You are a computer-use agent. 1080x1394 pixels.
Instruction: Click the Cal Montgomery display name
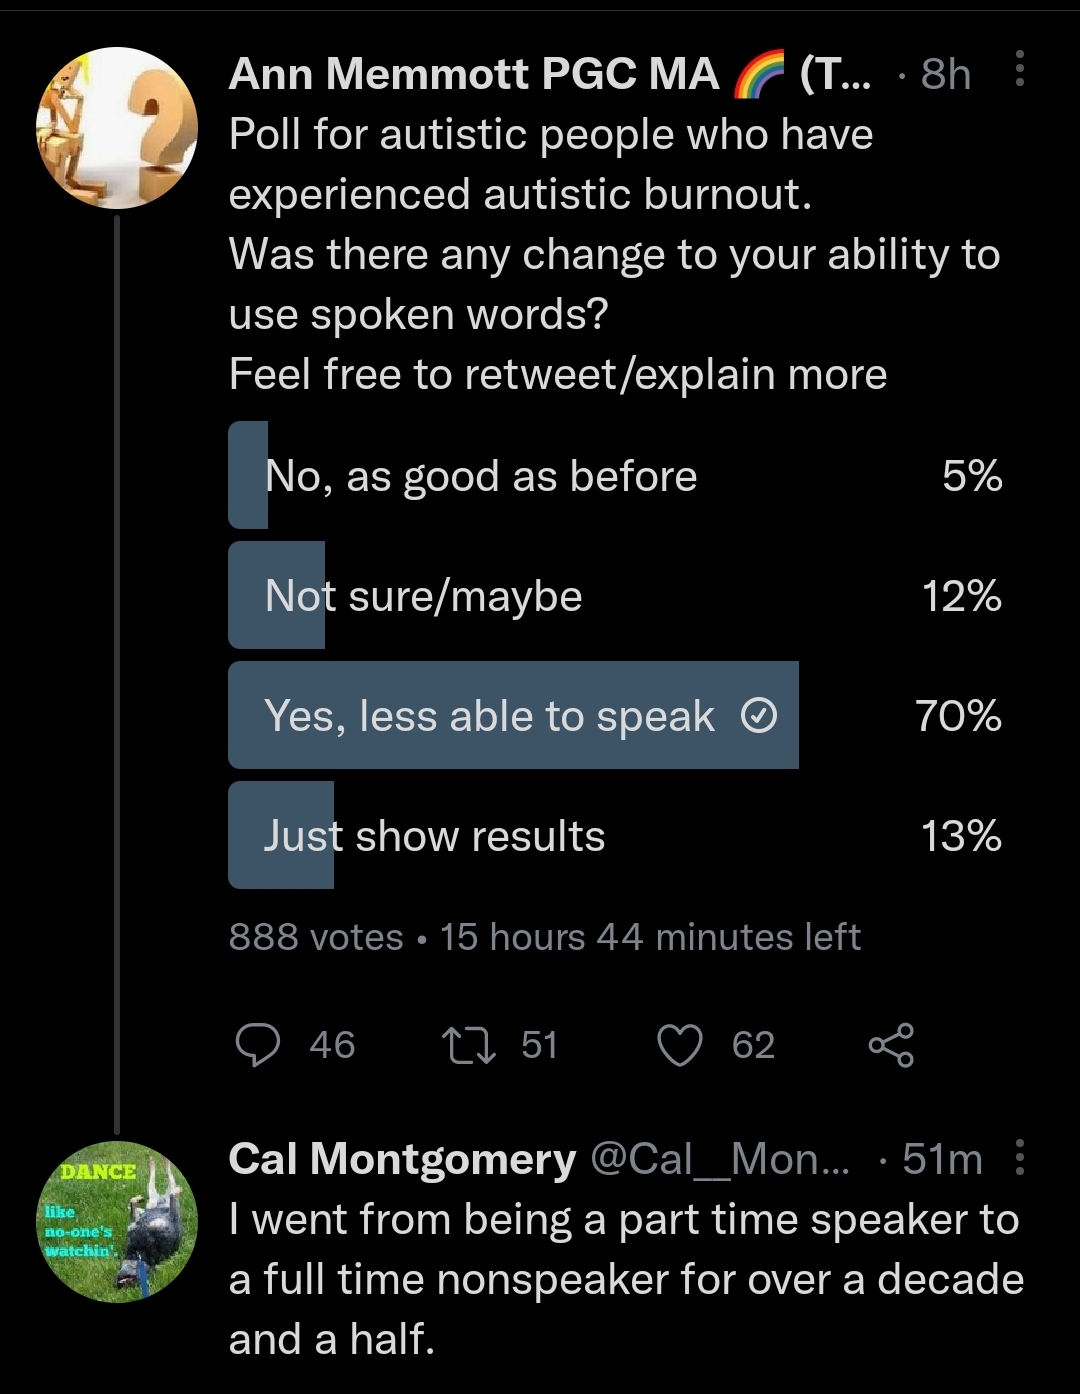click(x=402, y=1159)
